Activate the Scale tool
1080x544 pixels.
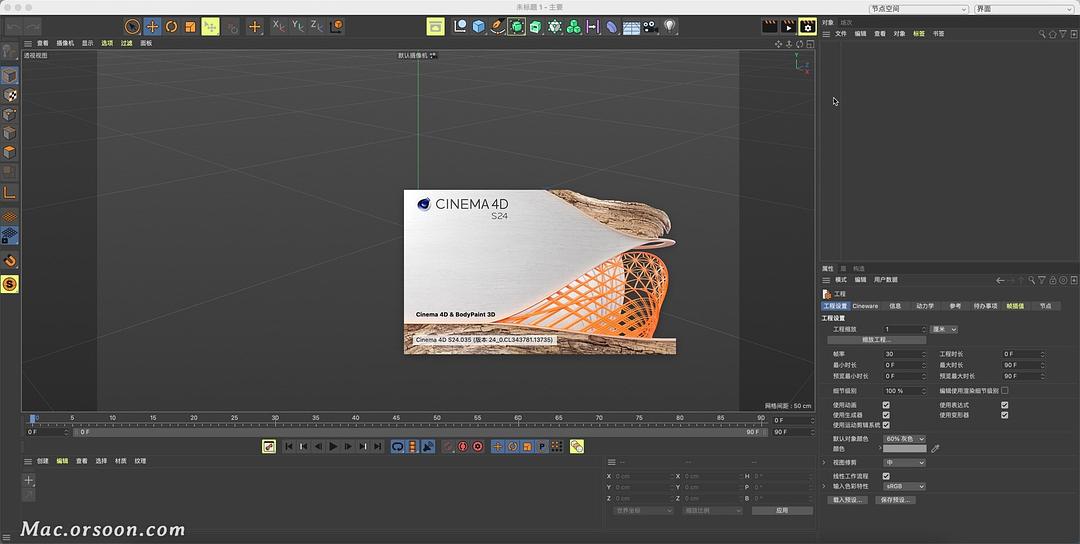click(x=191, y=27)
